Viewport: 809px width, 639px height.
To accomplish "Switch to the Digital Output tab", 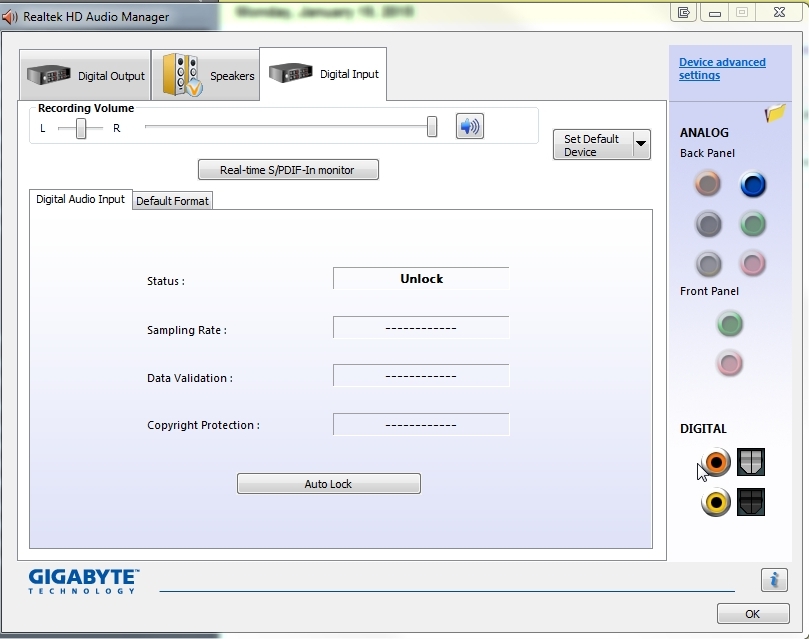I will point(85,75).
